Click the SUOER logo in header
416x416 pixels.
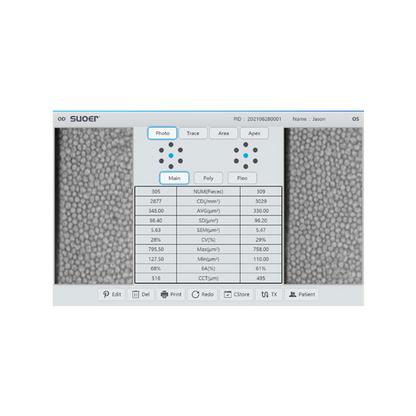coord(85,119)
